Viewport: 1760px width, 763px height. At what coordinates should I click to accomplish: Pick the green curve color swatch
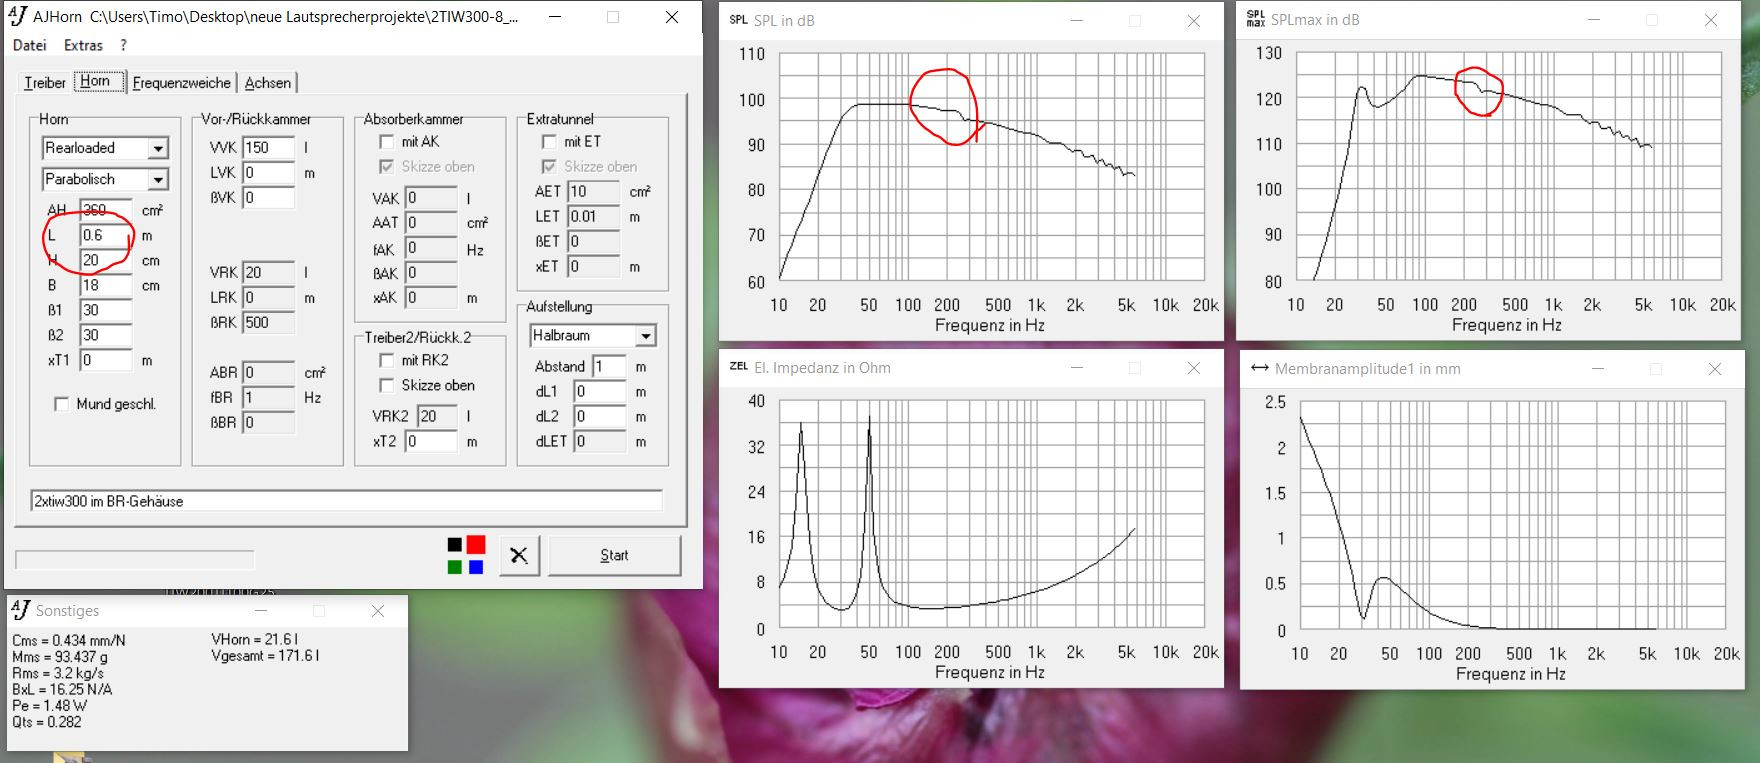coord(455,567)
